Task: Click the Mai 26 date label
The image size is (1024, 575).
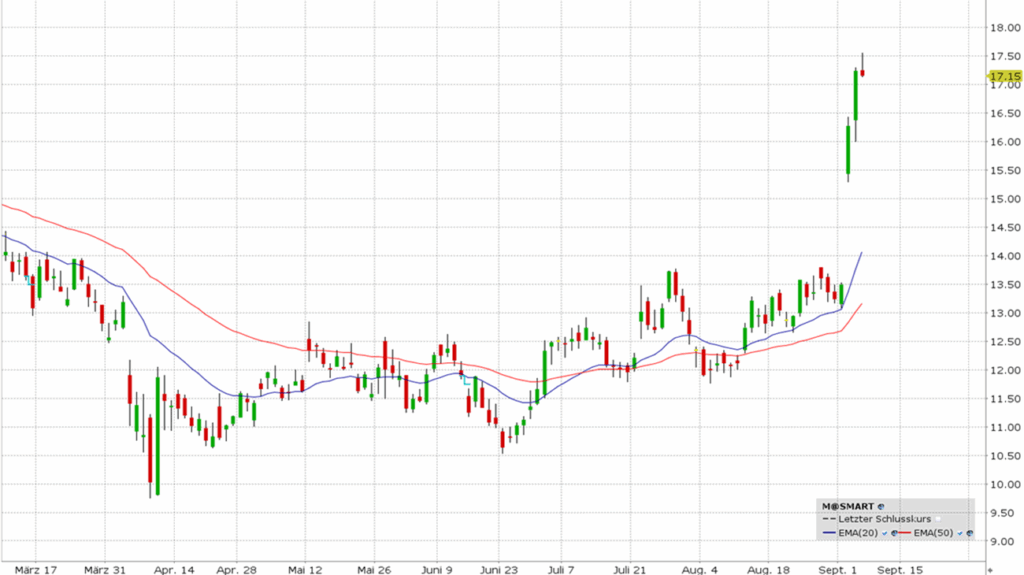Action: point(374,570)
